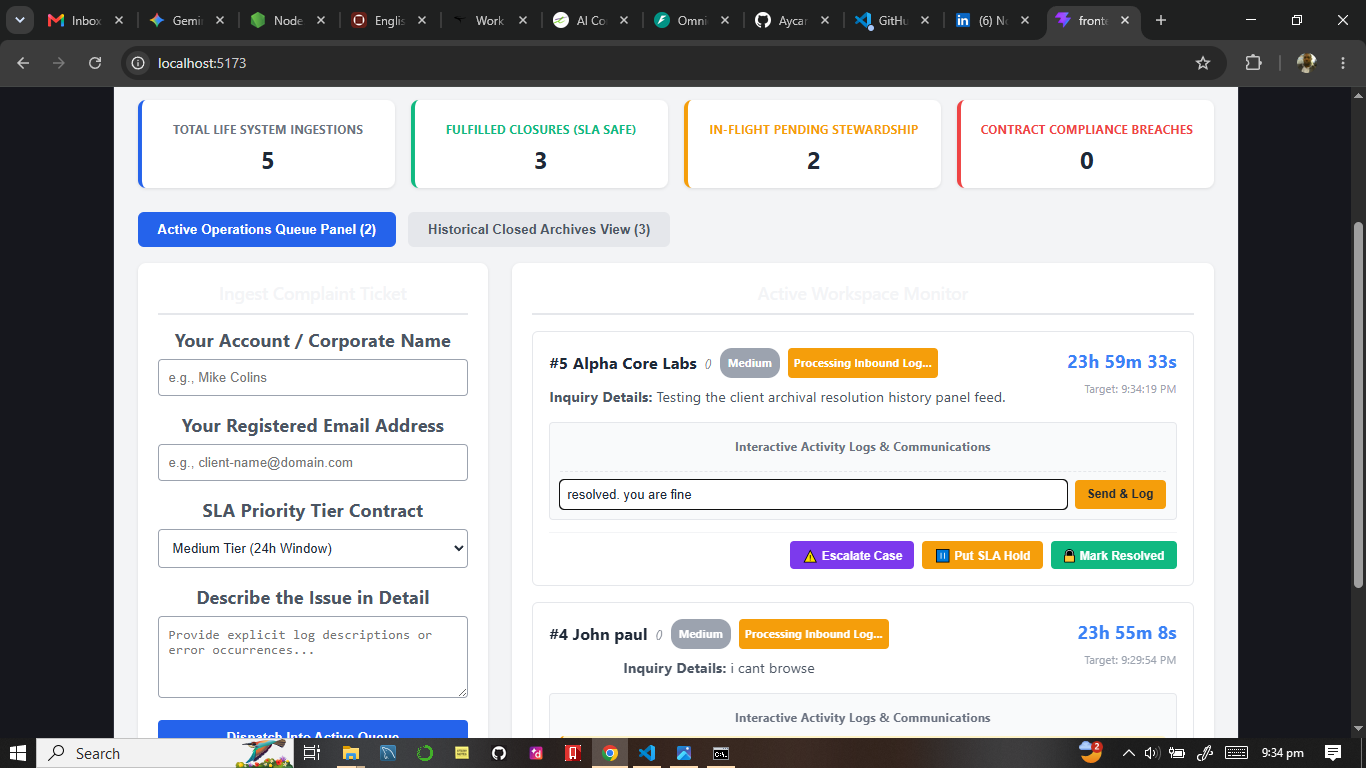Bookmark this page with the star icon
The height and width of the screenshot is (768, 1366).
[x=1203, y=63]
